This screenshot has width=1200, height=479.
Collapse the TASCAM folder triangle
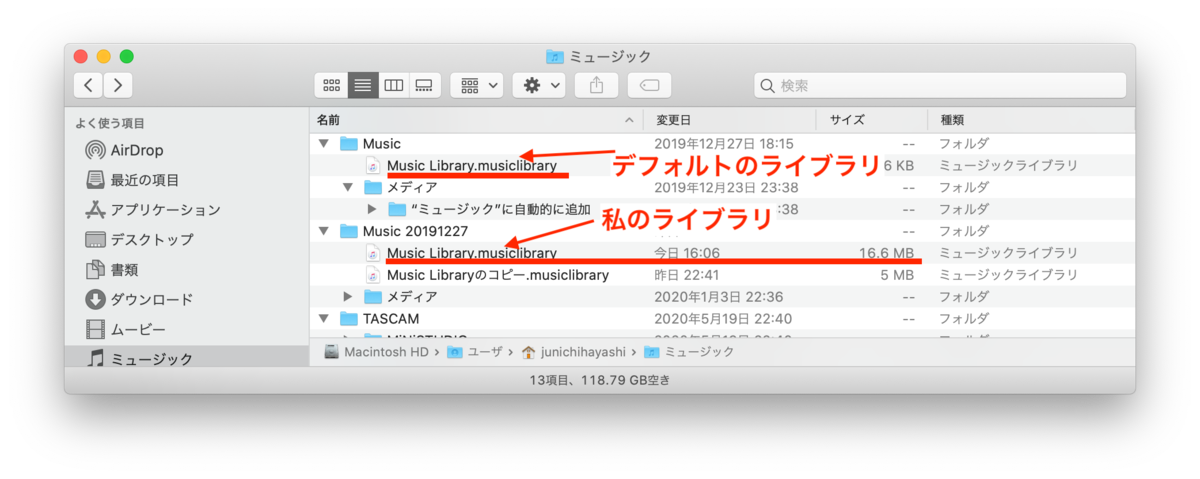coord(323,318)
